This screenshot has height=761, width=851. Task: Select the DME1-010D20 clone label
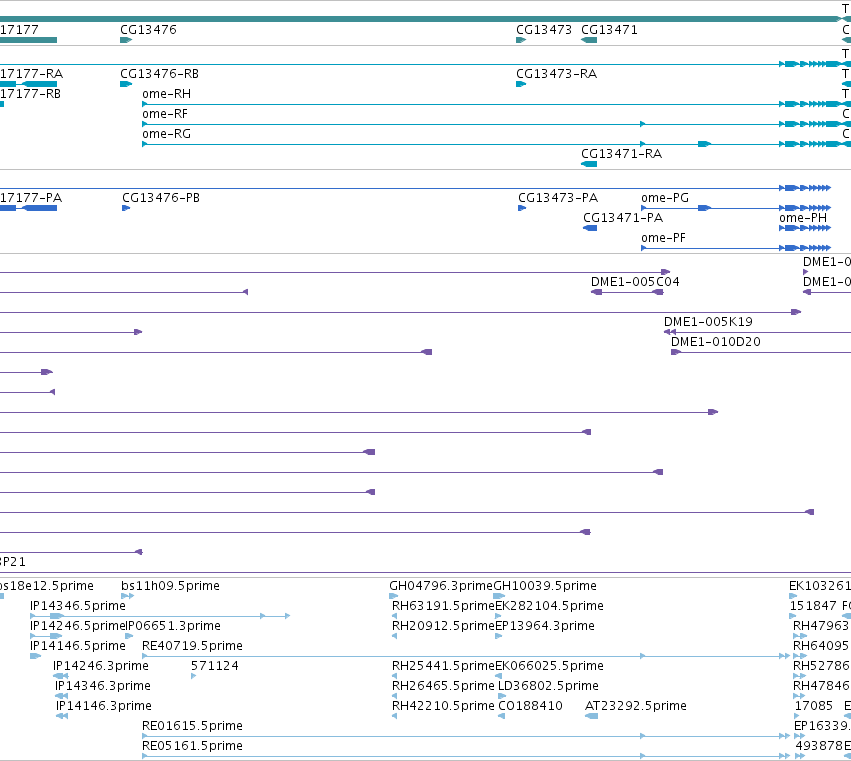[x=715, y=342]
